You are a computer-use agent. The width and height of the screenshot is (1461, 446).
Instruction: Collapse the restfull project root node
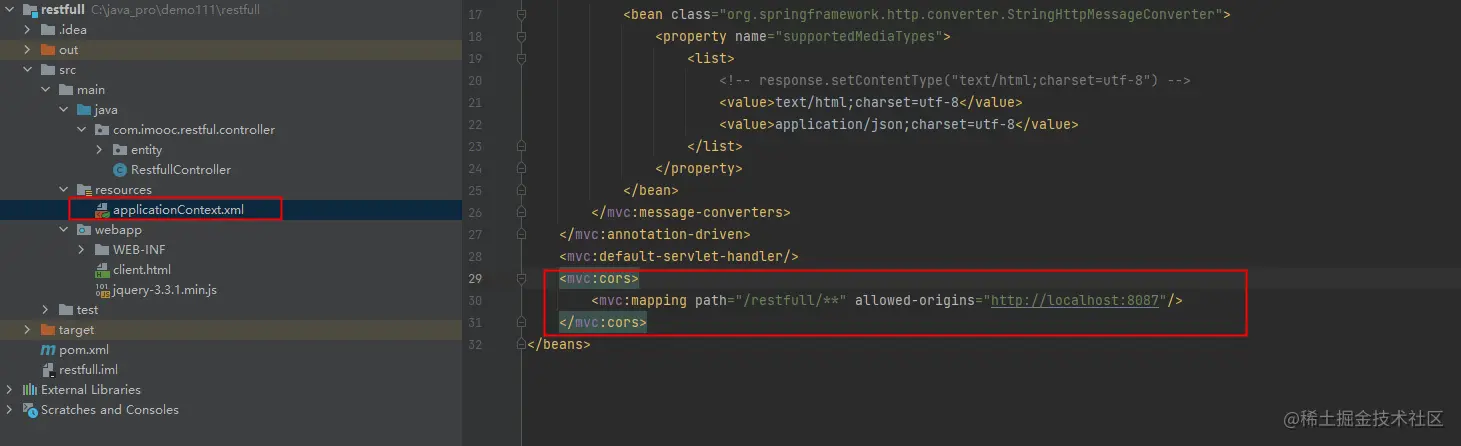pos(10,9)
